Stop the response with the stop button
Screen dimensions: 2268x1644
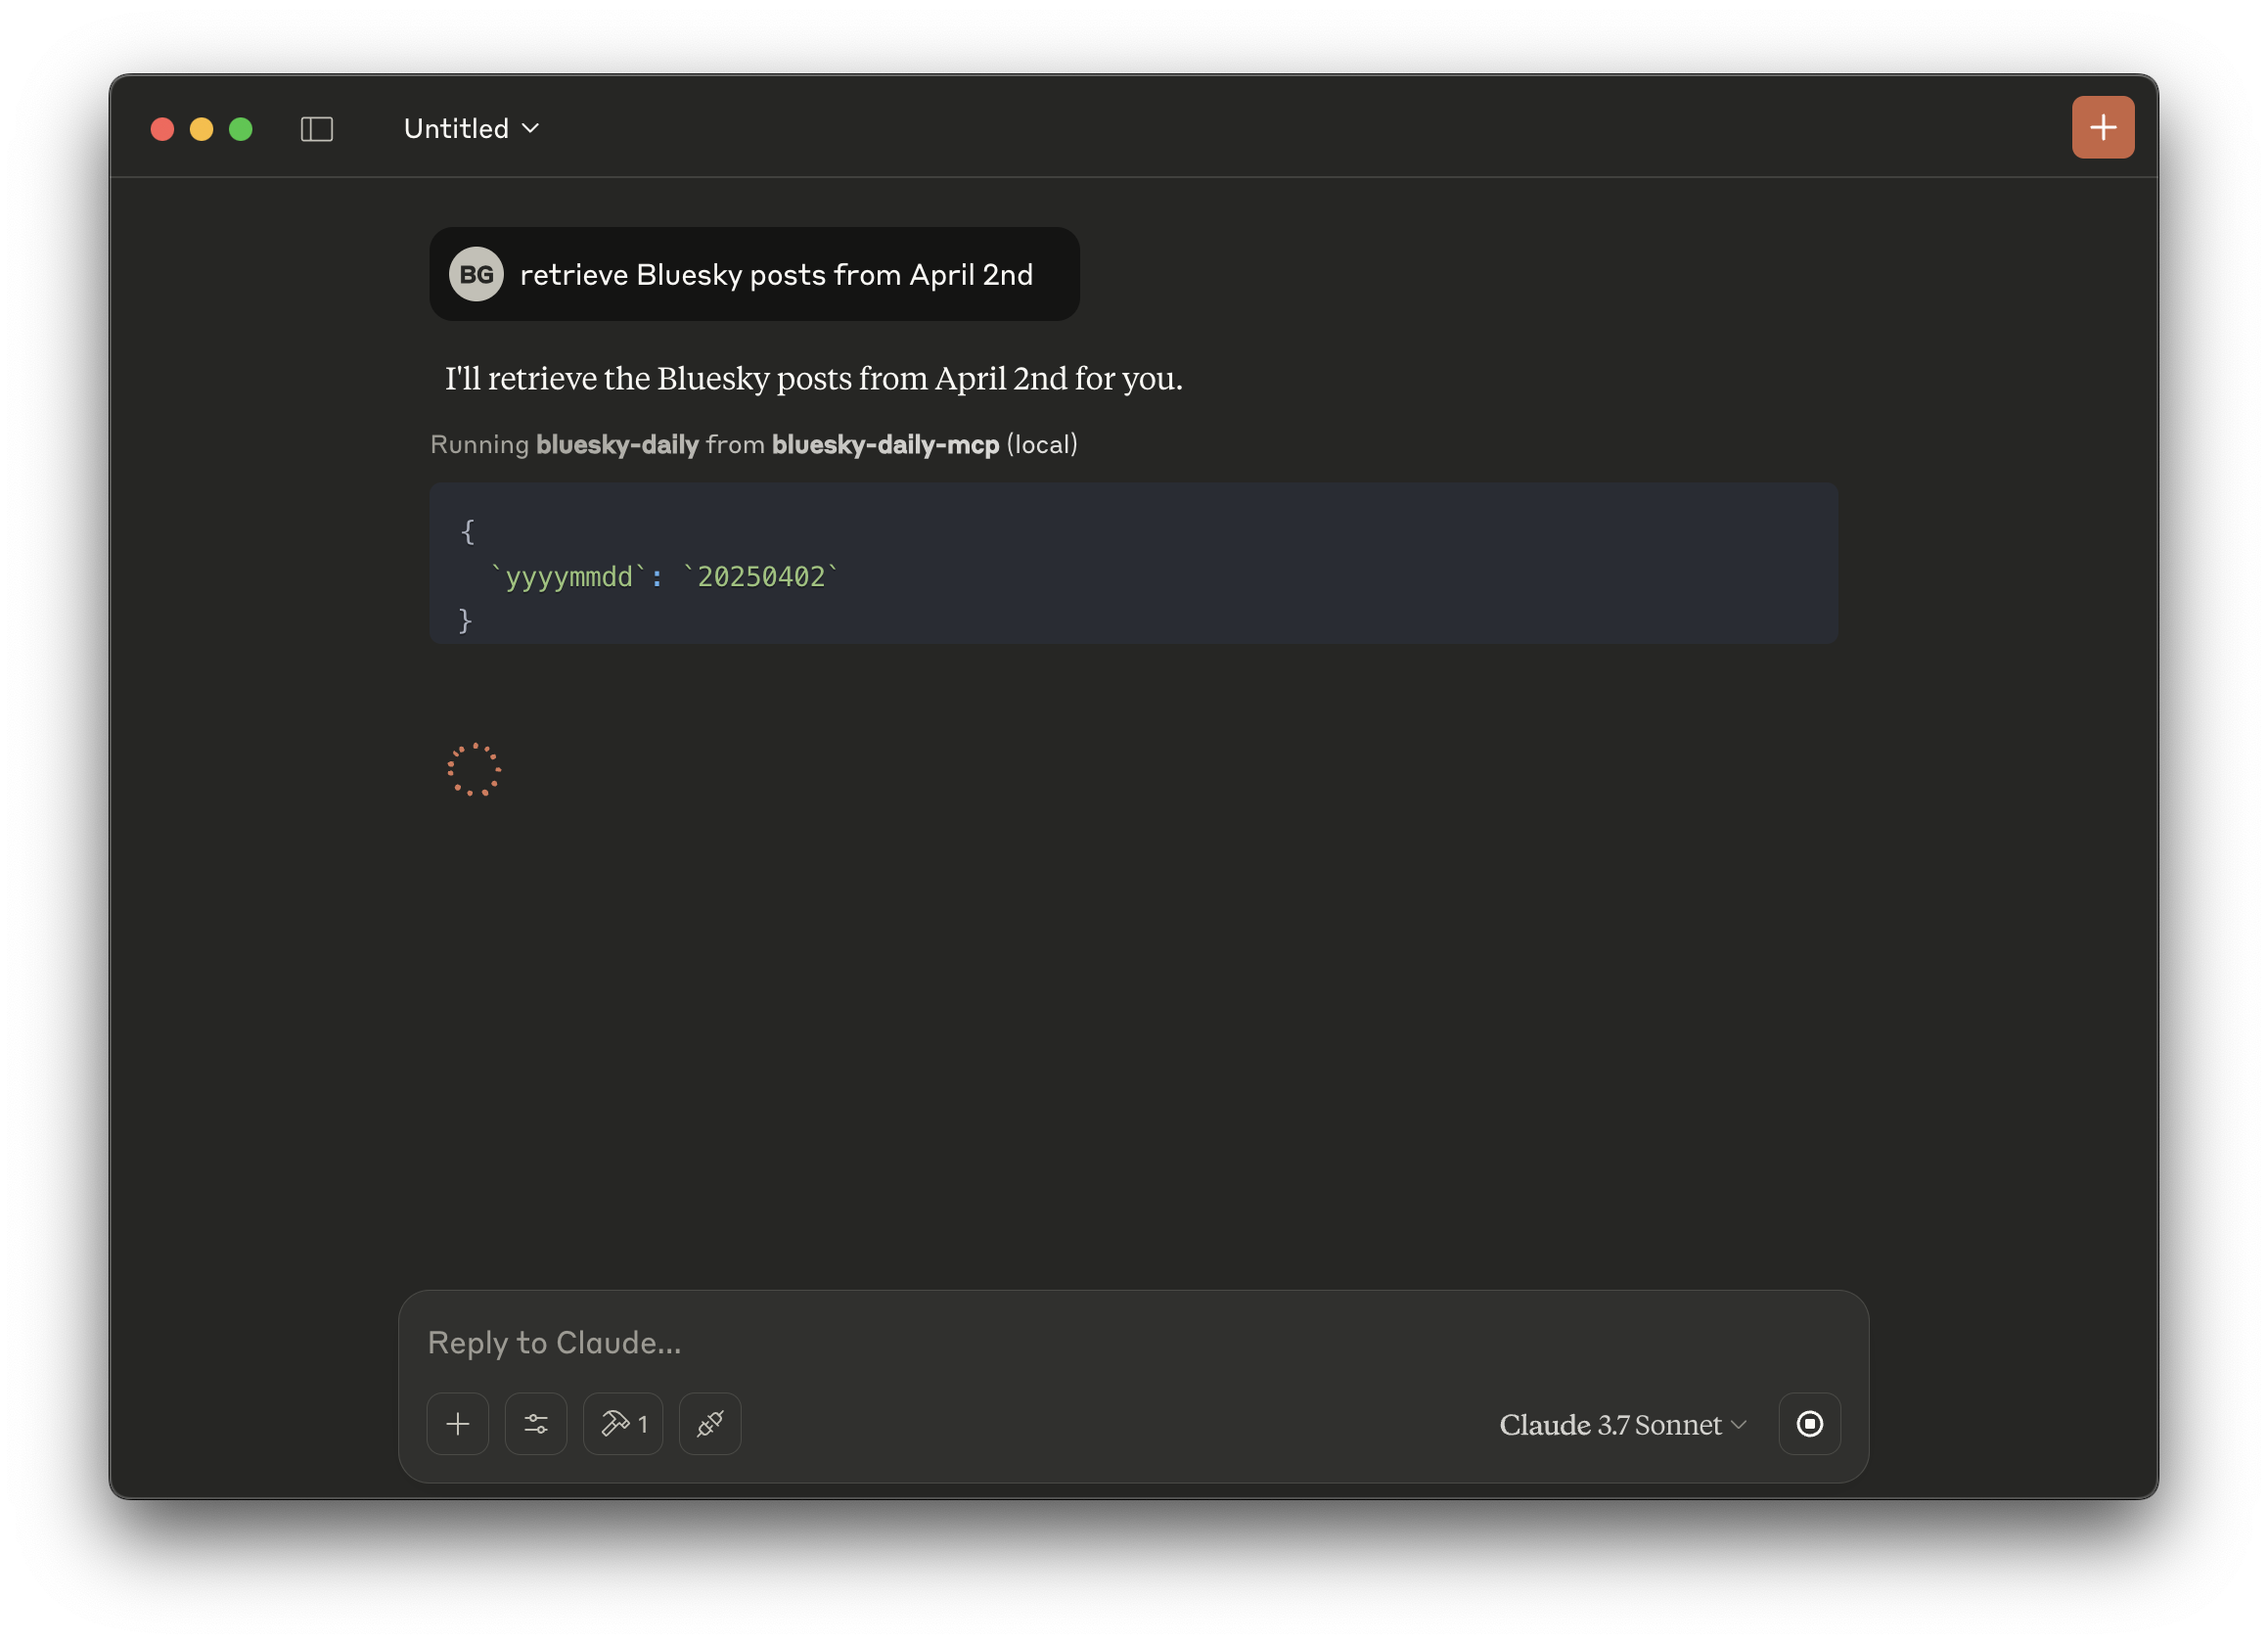pos(1809,1423)
